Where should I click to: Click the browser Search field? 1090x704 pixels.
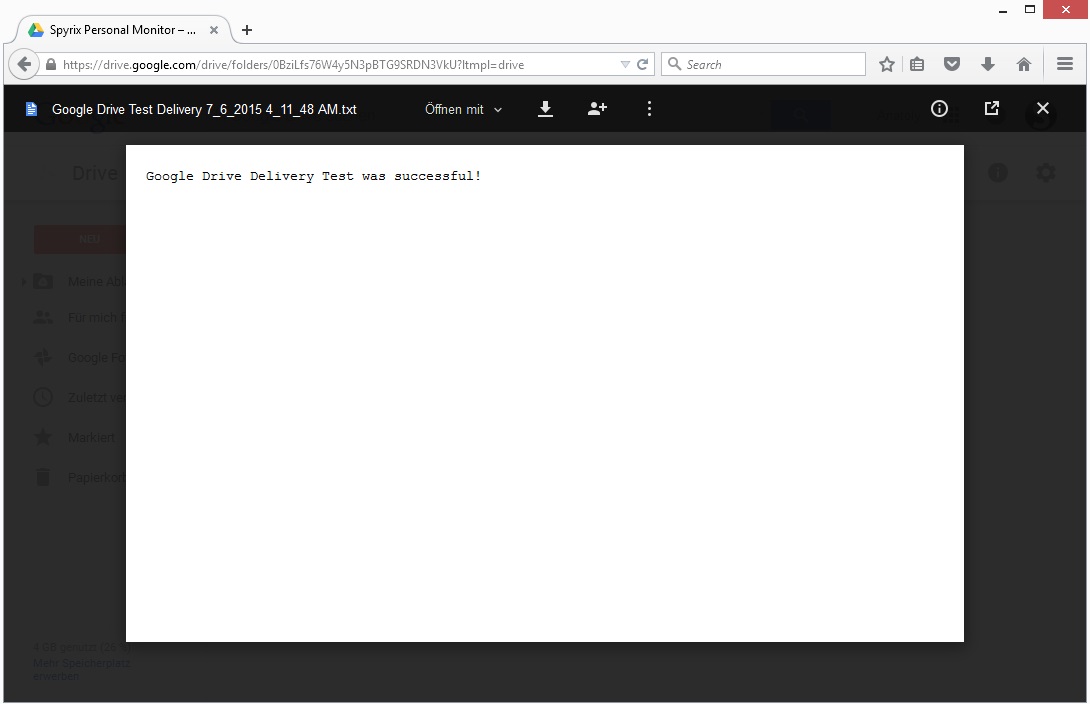[763, 65]
